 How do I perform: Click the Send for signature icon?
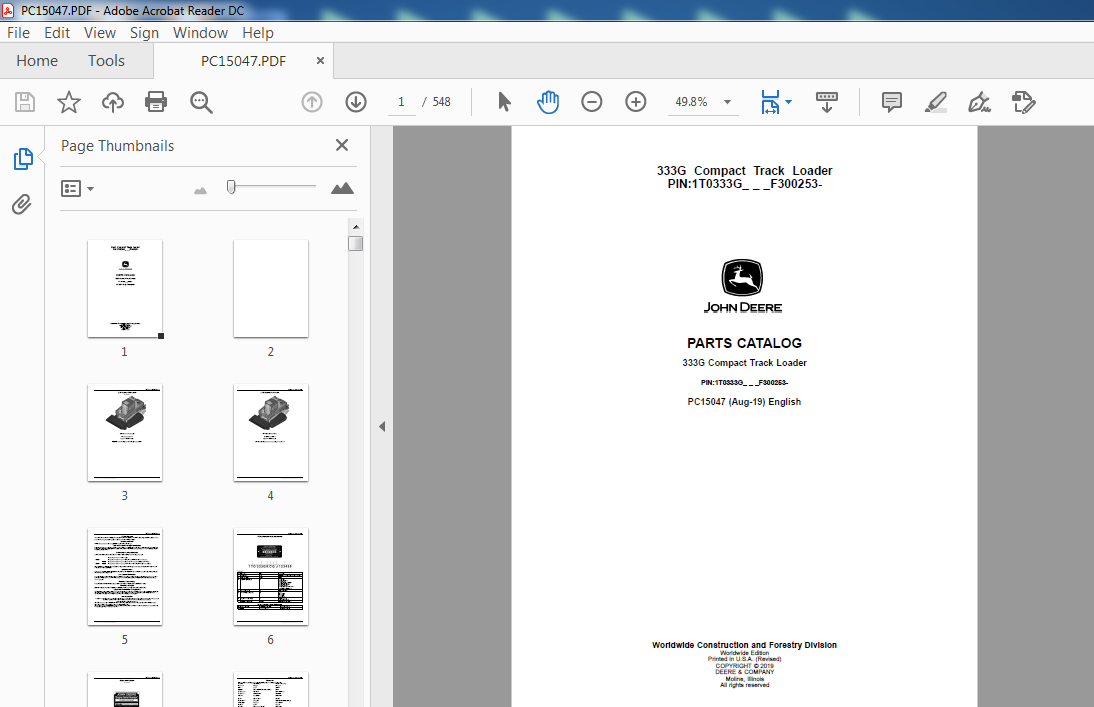tap(1024, 102)
